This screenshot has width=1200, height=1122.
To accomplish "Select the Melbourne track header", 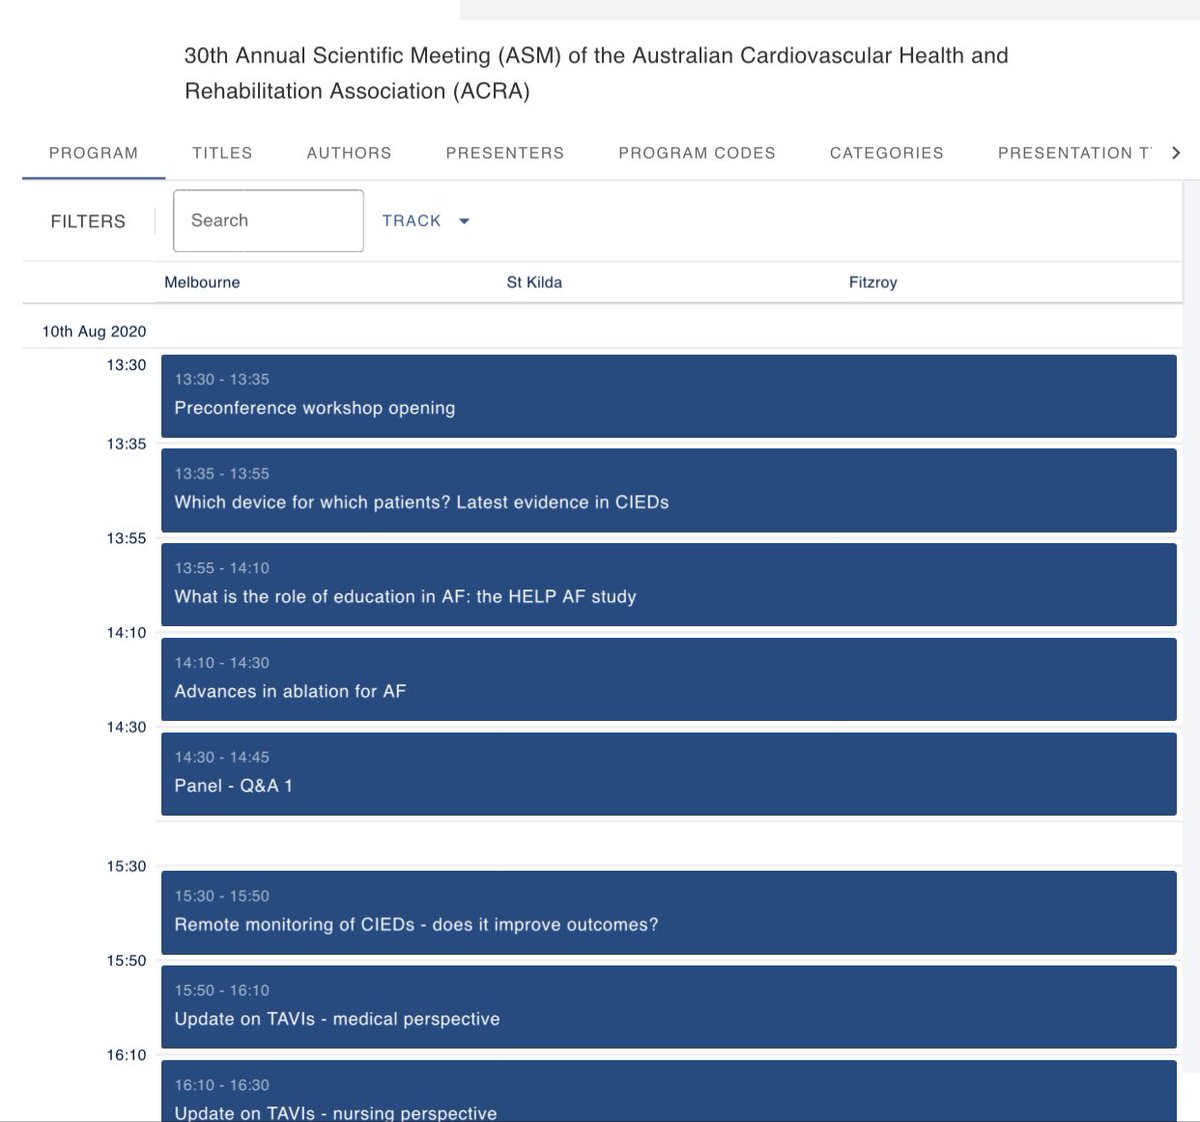I will [x=202, y=282].
